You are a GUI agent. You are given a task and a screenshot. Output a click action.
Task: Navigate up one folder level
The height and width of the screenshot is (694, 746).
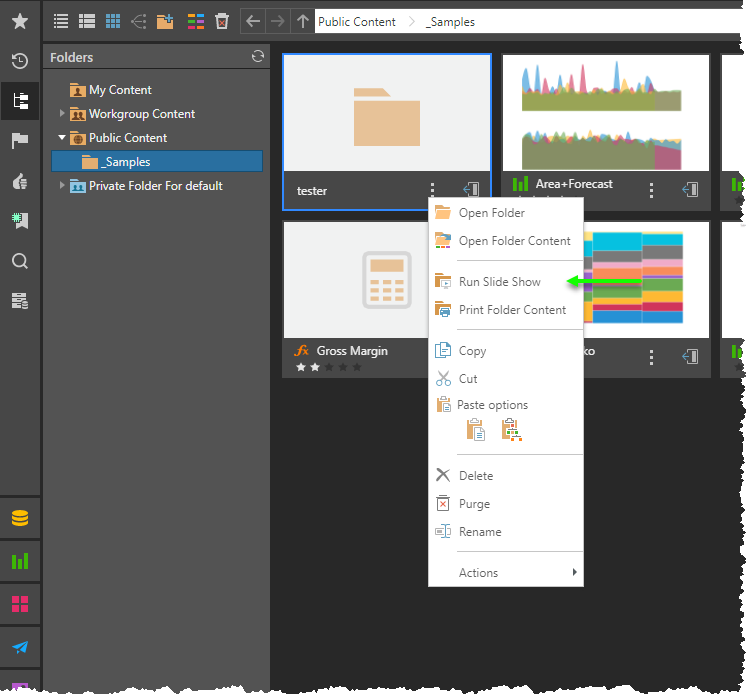(x=302, y=21)
